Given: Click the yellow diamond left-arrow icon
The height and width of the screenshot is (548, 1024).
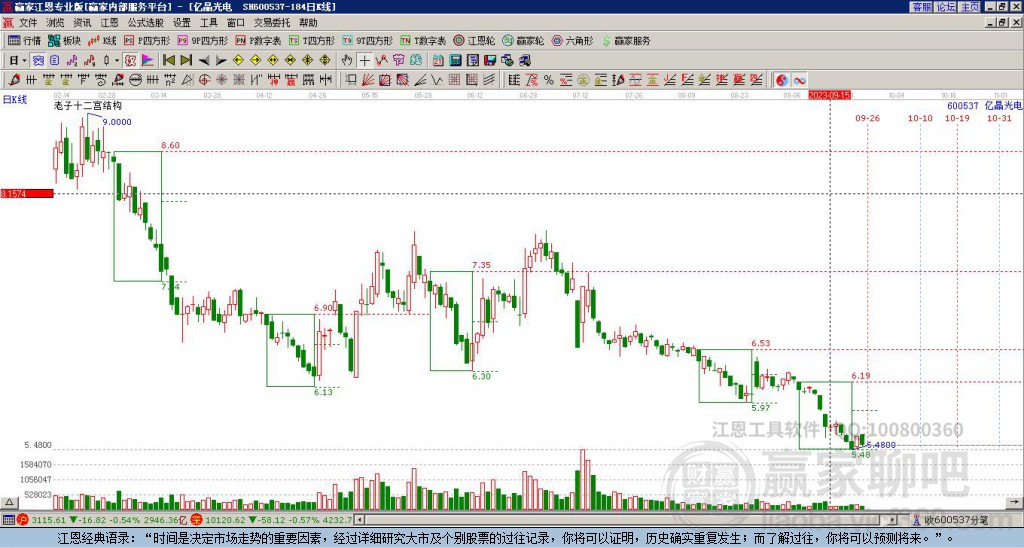Looking at the screenshot, I should (238, 61).
